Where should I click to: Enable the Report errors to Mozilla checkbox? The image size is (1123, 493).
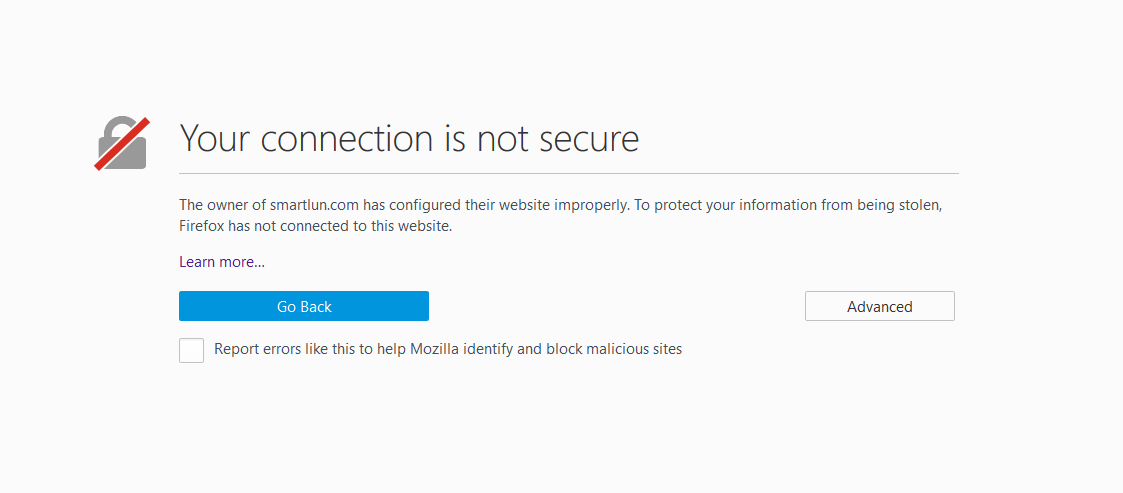coord(191,350)
